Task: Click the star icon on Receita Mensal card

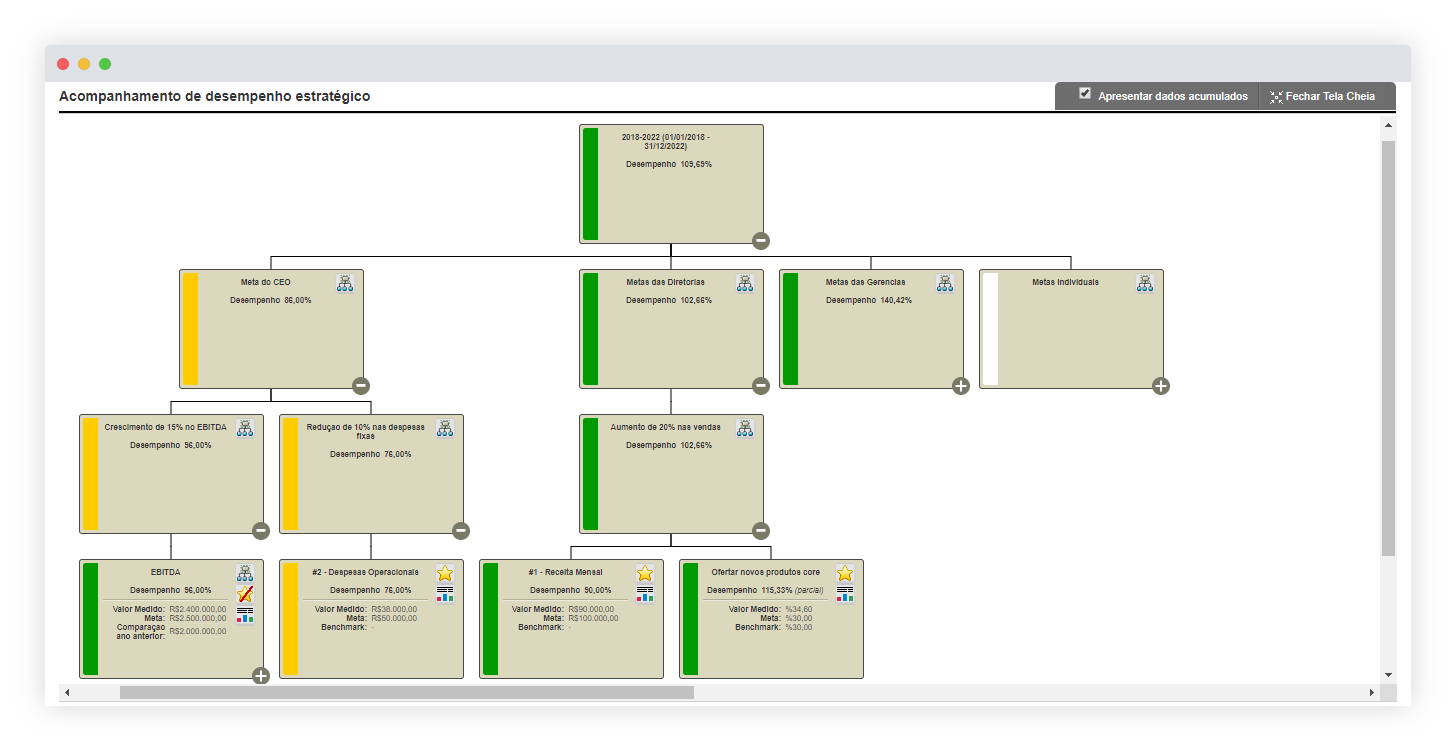Action: (645, 573)
